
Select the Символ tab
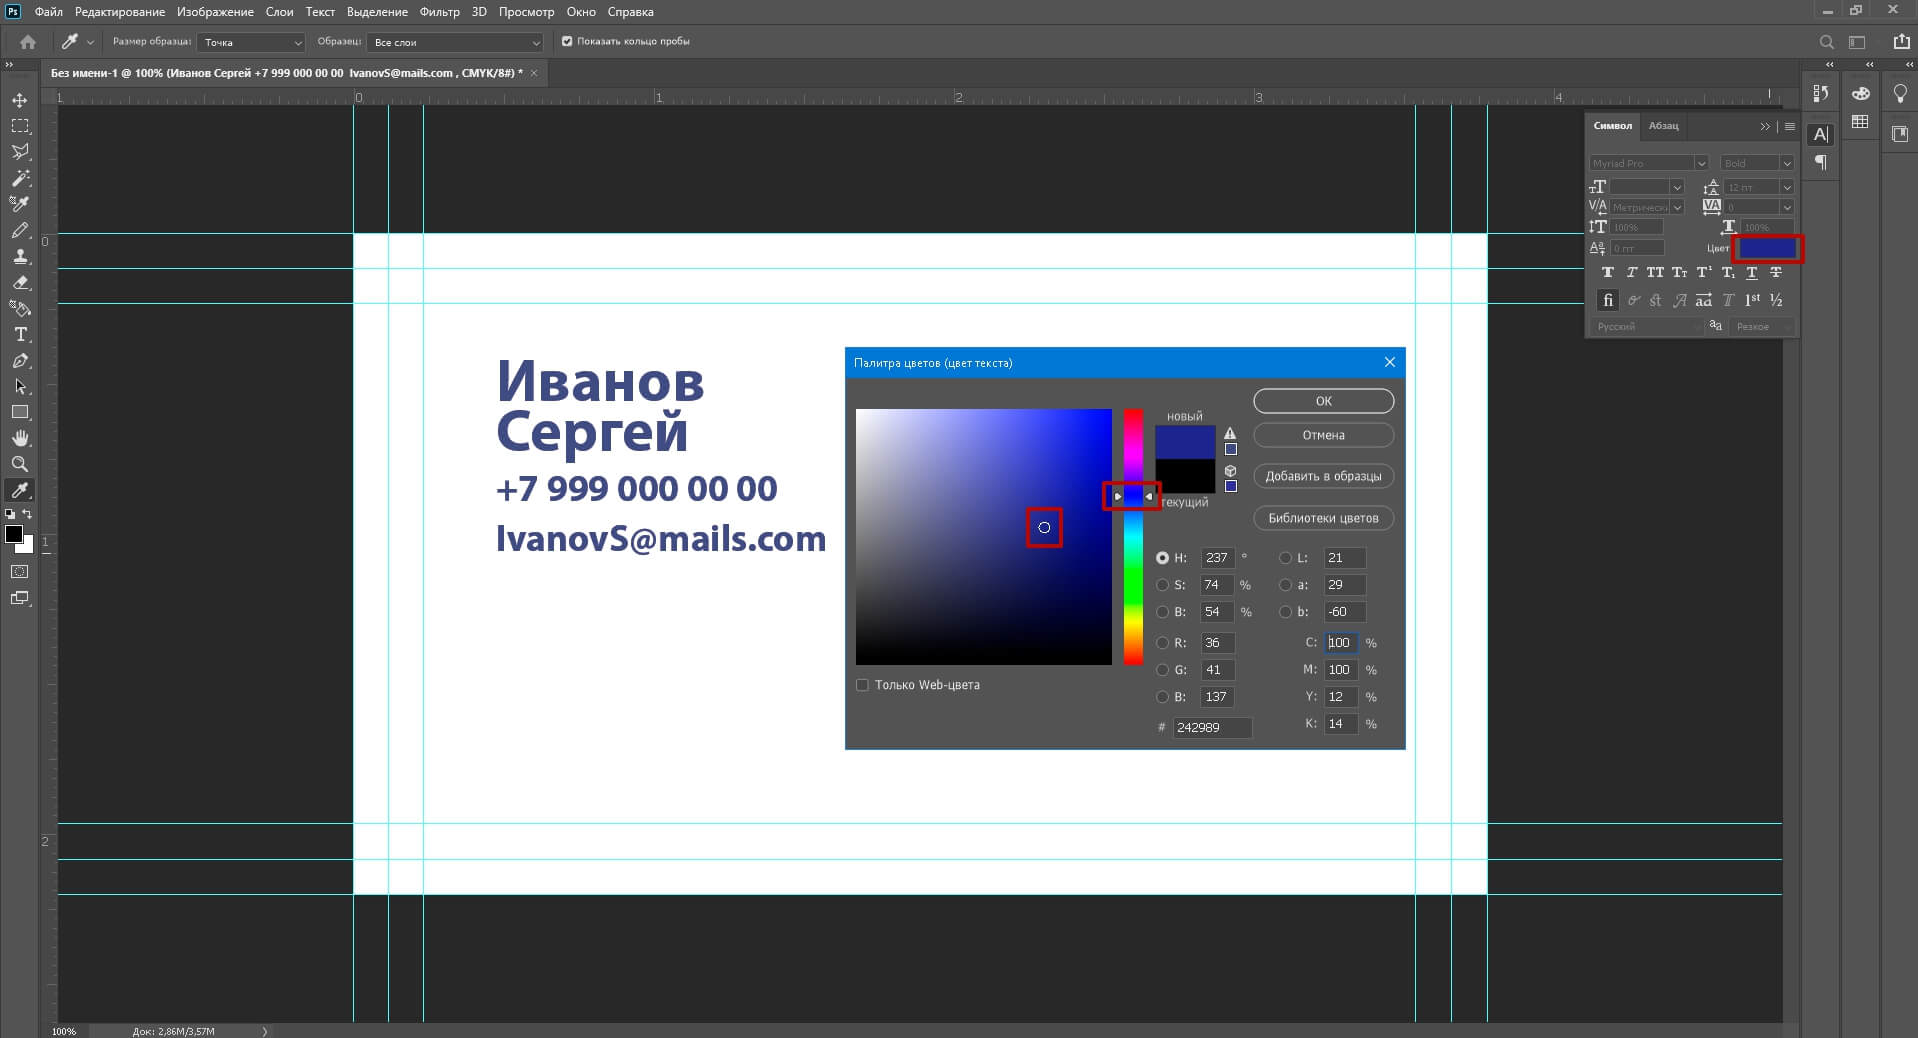coord(1612,126)
